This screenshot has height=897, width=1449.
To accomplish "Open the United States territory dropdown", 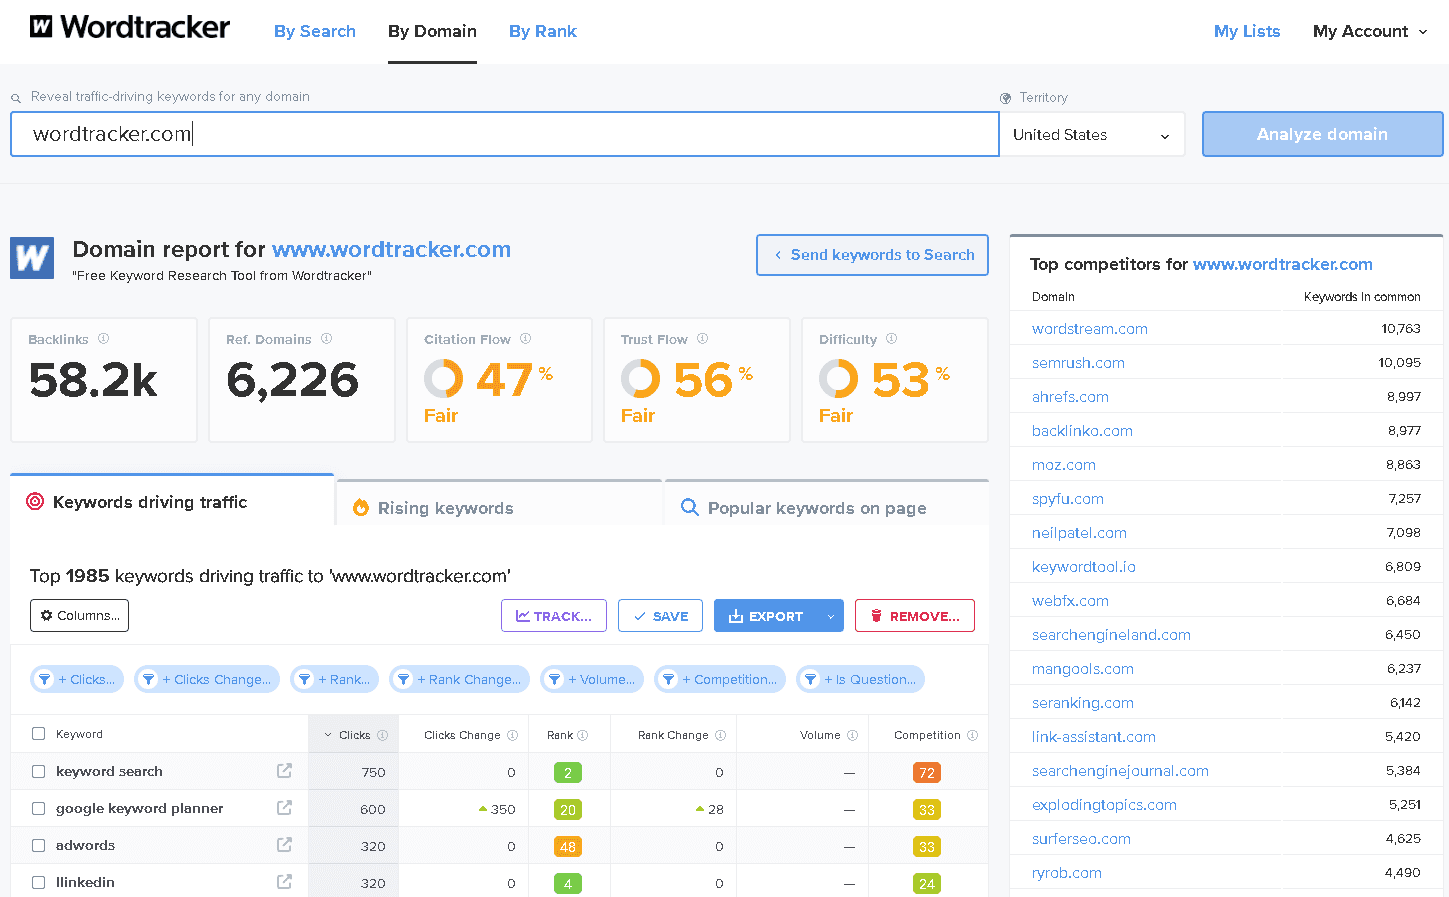I will coord(1092,134).
